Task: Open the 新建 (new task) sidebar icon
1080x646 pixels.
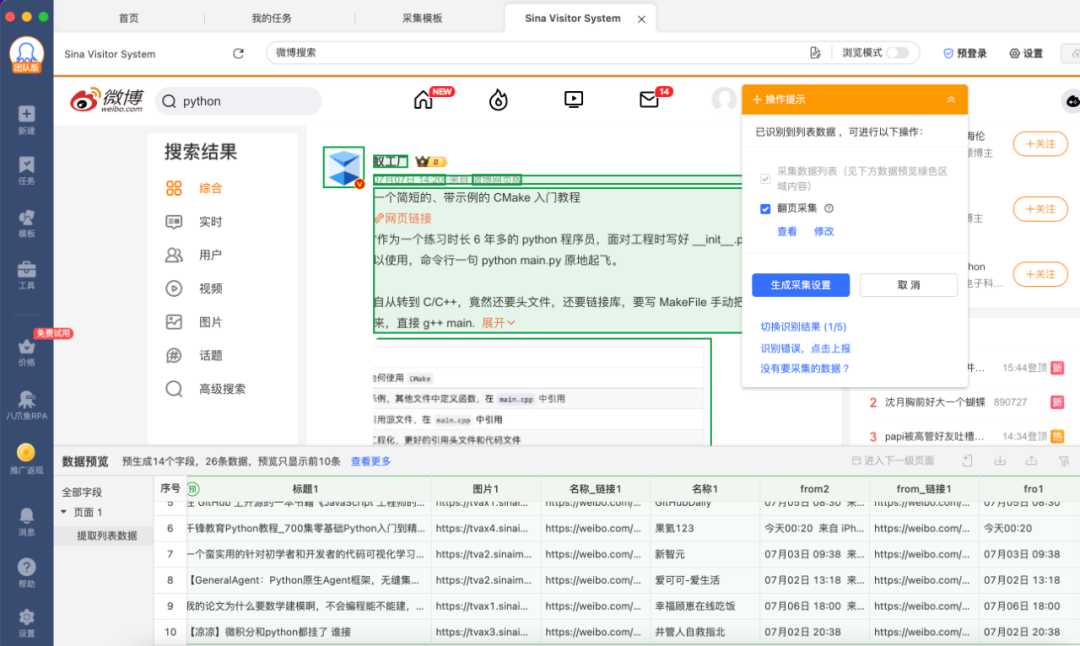Action: [26, 120]
